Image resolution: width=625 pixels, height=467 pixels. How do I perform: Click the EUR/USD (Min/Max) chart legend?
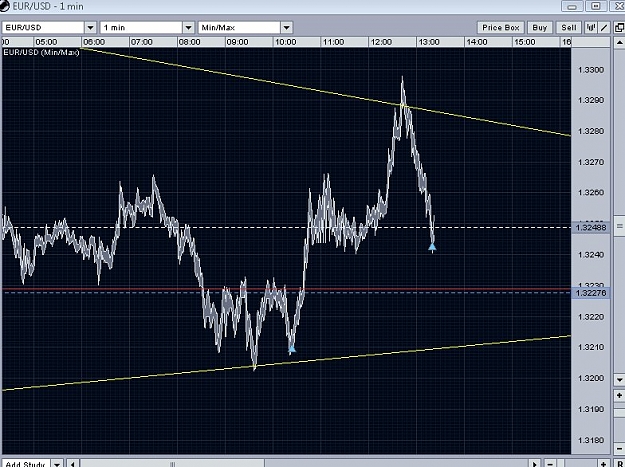[42, 52]
